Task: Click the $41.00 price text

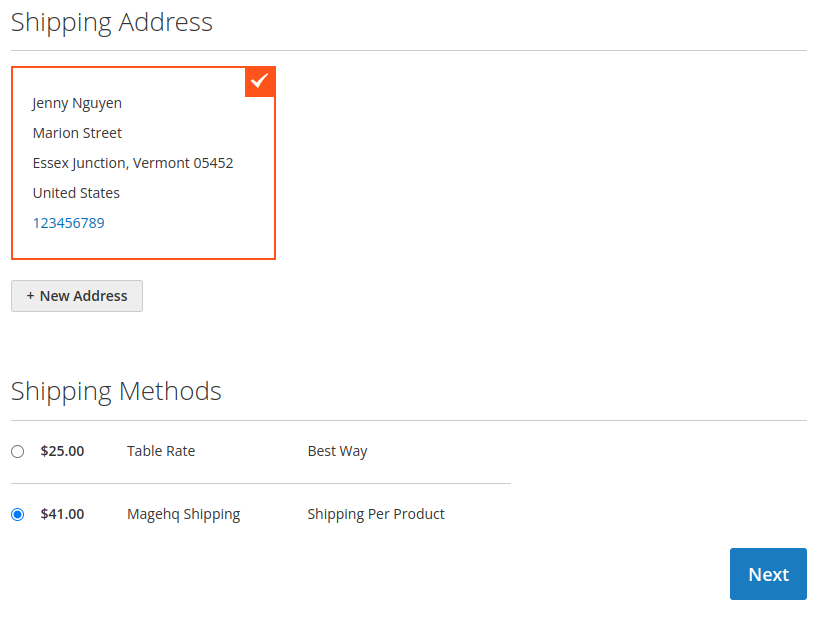Action: click(x=62, y=514)
